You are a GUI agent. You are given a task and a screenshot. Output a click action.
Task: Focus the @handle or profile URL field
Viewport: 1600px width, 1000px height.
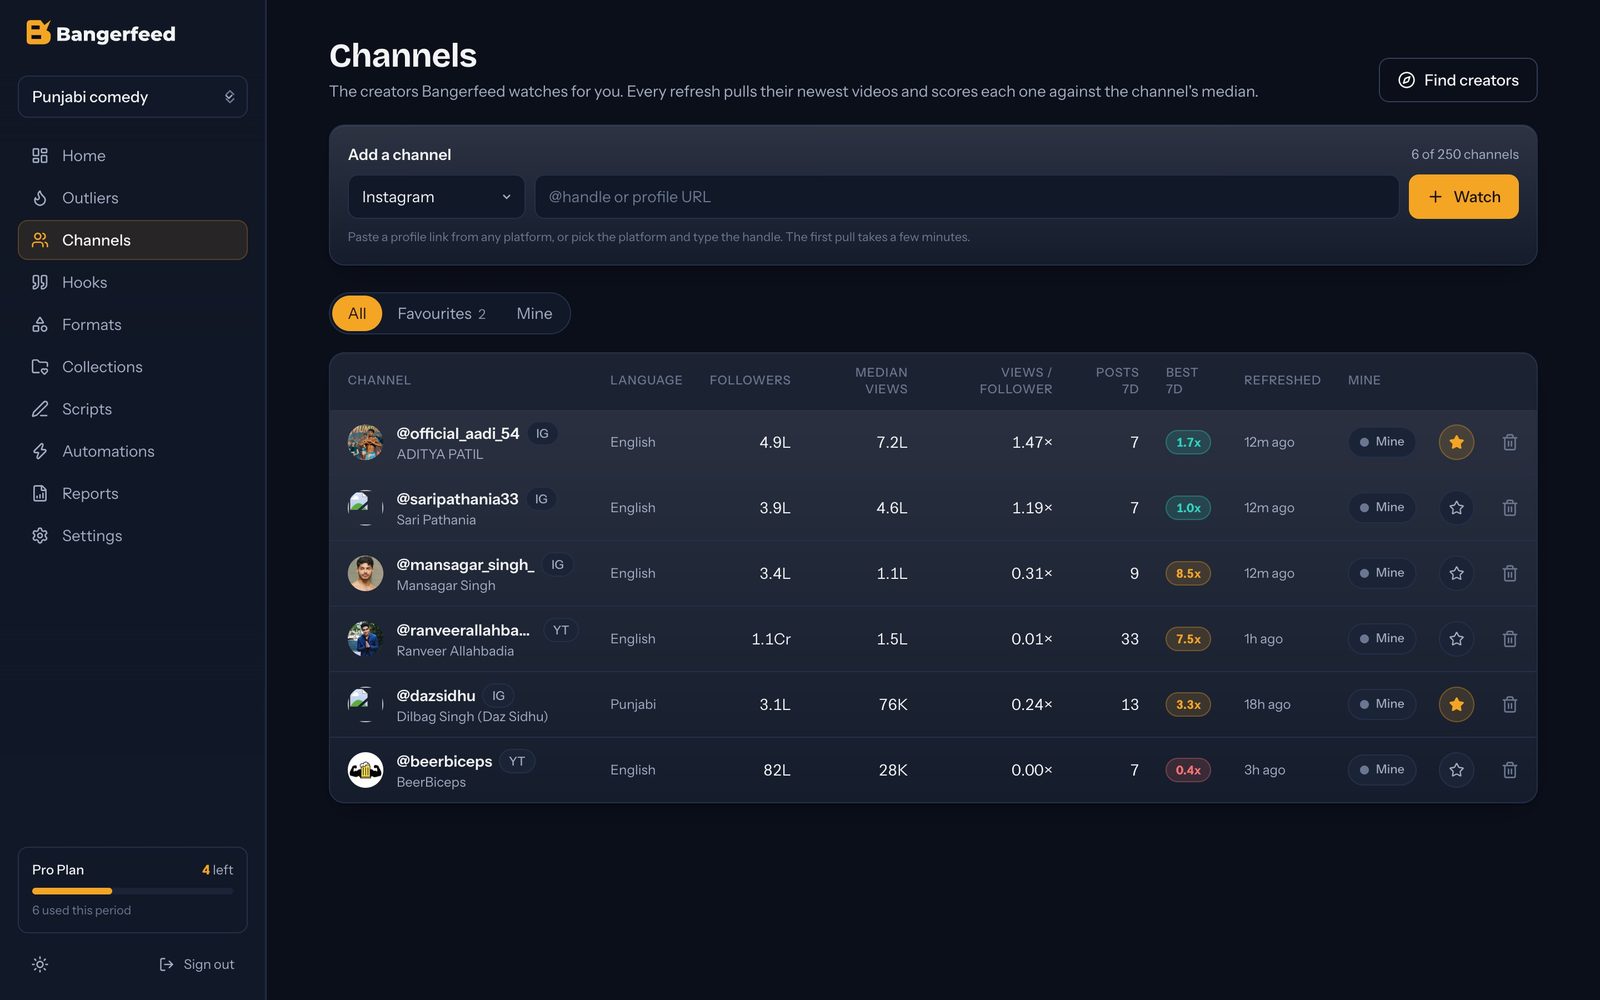[966, 197]
